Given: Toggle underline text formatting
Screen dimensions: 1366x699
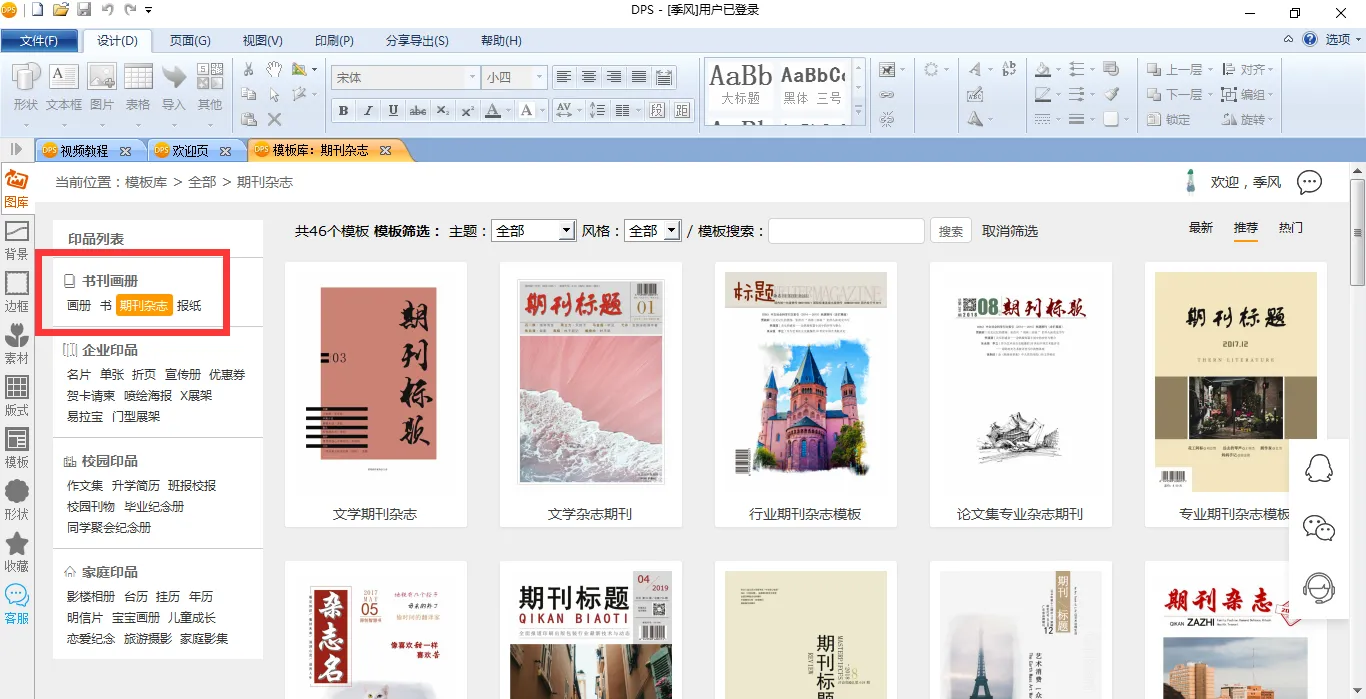Looking at the screenshot, I should point(393,111).
